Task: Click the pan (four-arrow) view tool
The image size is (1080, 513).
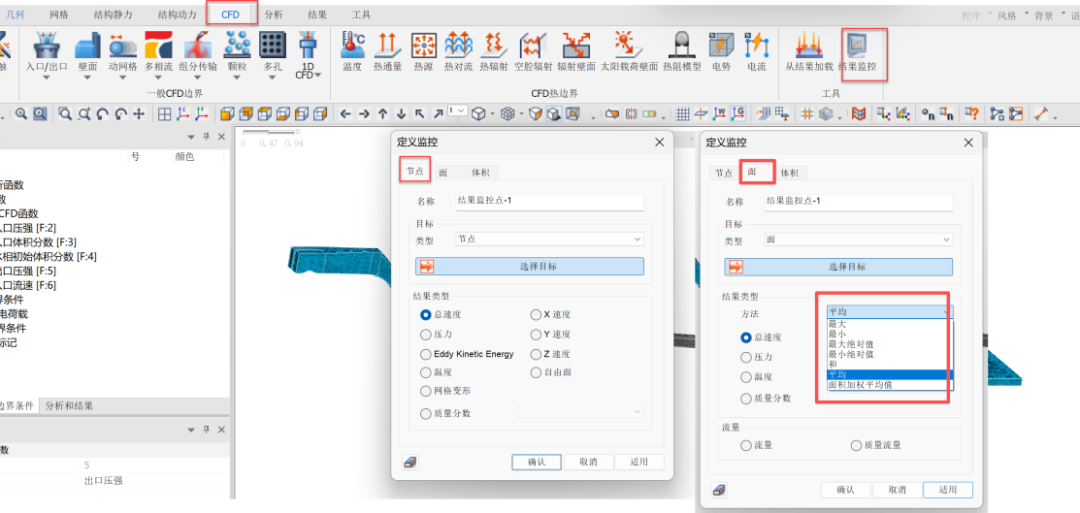Action: (138, 114)
